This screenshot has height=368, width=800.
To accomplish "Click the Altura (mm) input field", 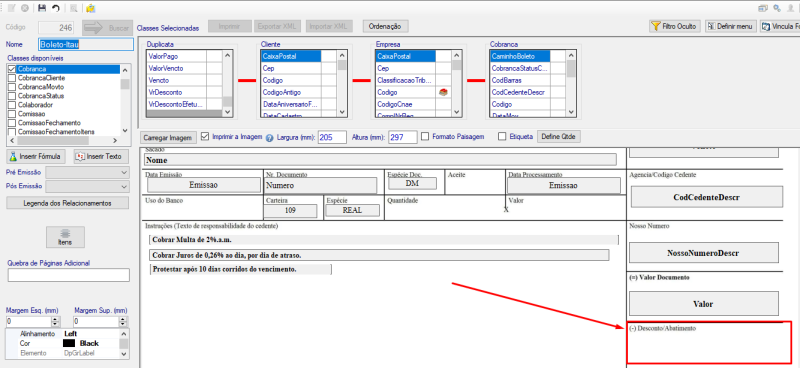I will [403, 137].
